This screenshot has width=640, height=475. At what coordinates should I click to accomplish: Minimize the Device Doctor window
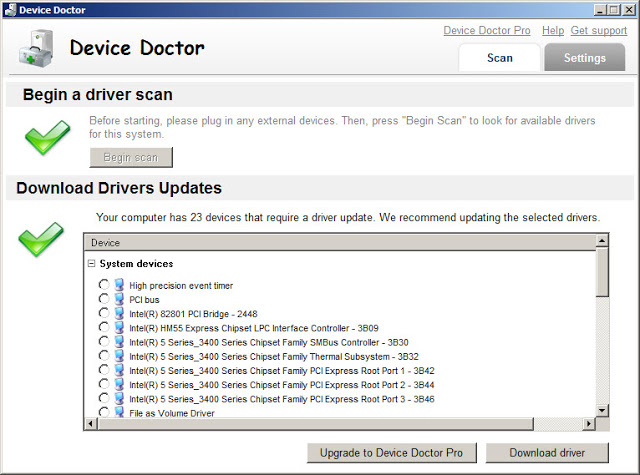click(600, 10)
